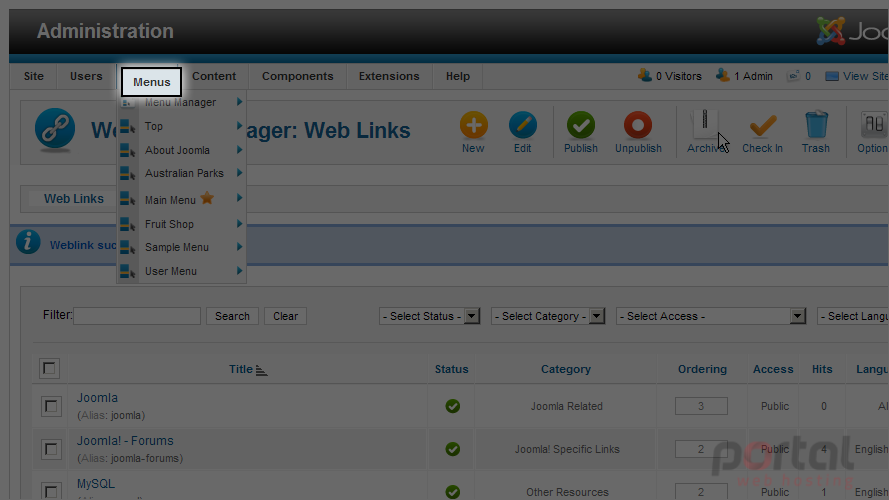Click the messages count icon
The image size is (889, 500).
(x=793, y=76)
